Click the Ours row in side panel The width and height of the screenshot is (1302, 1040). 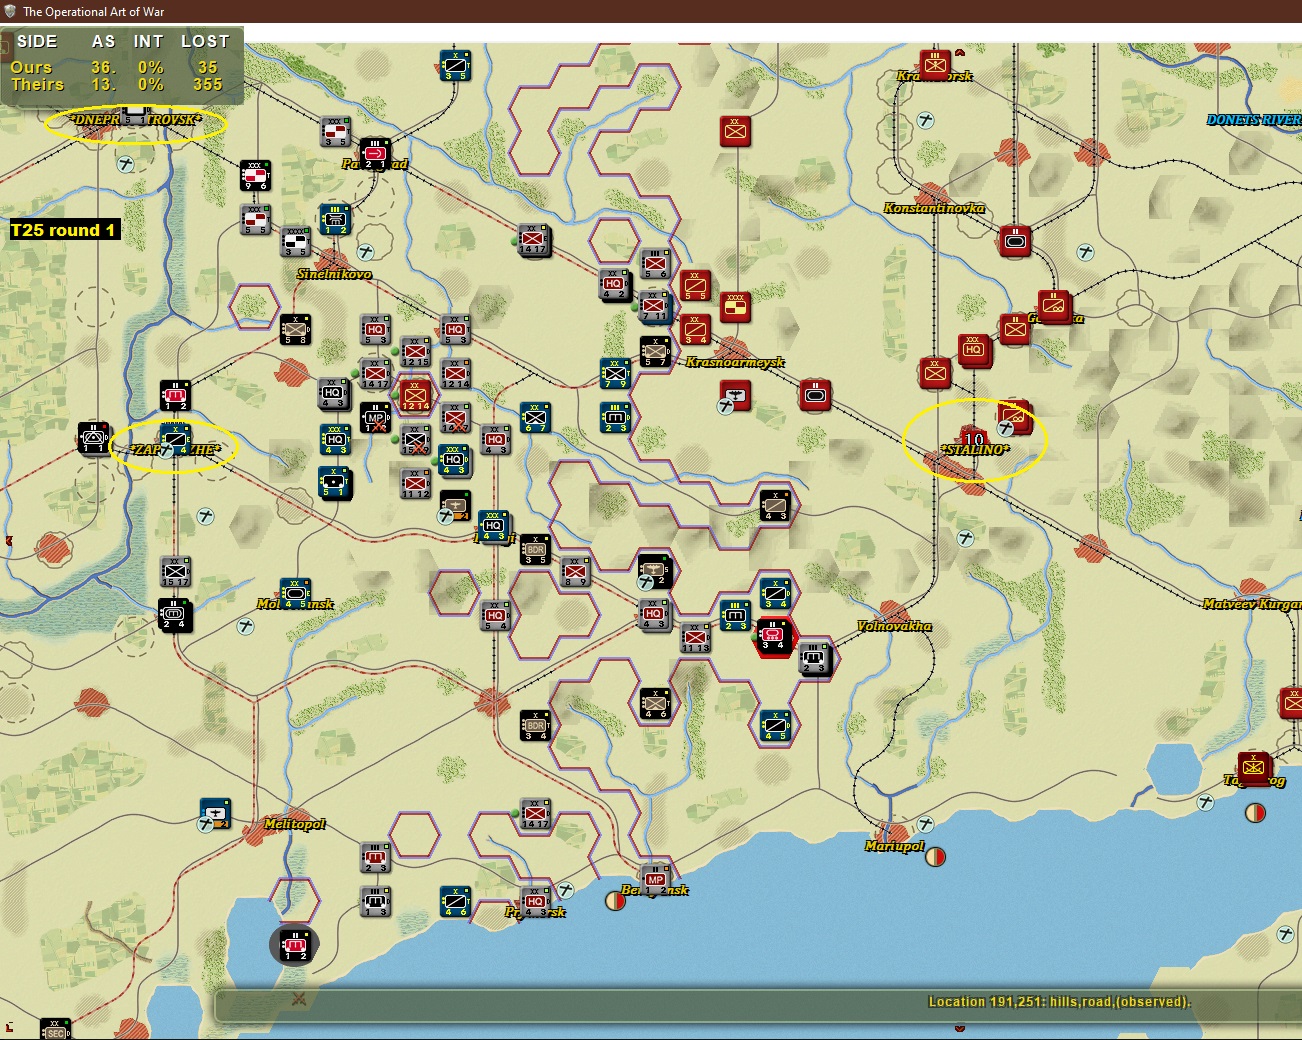click(x=120, y=67)
